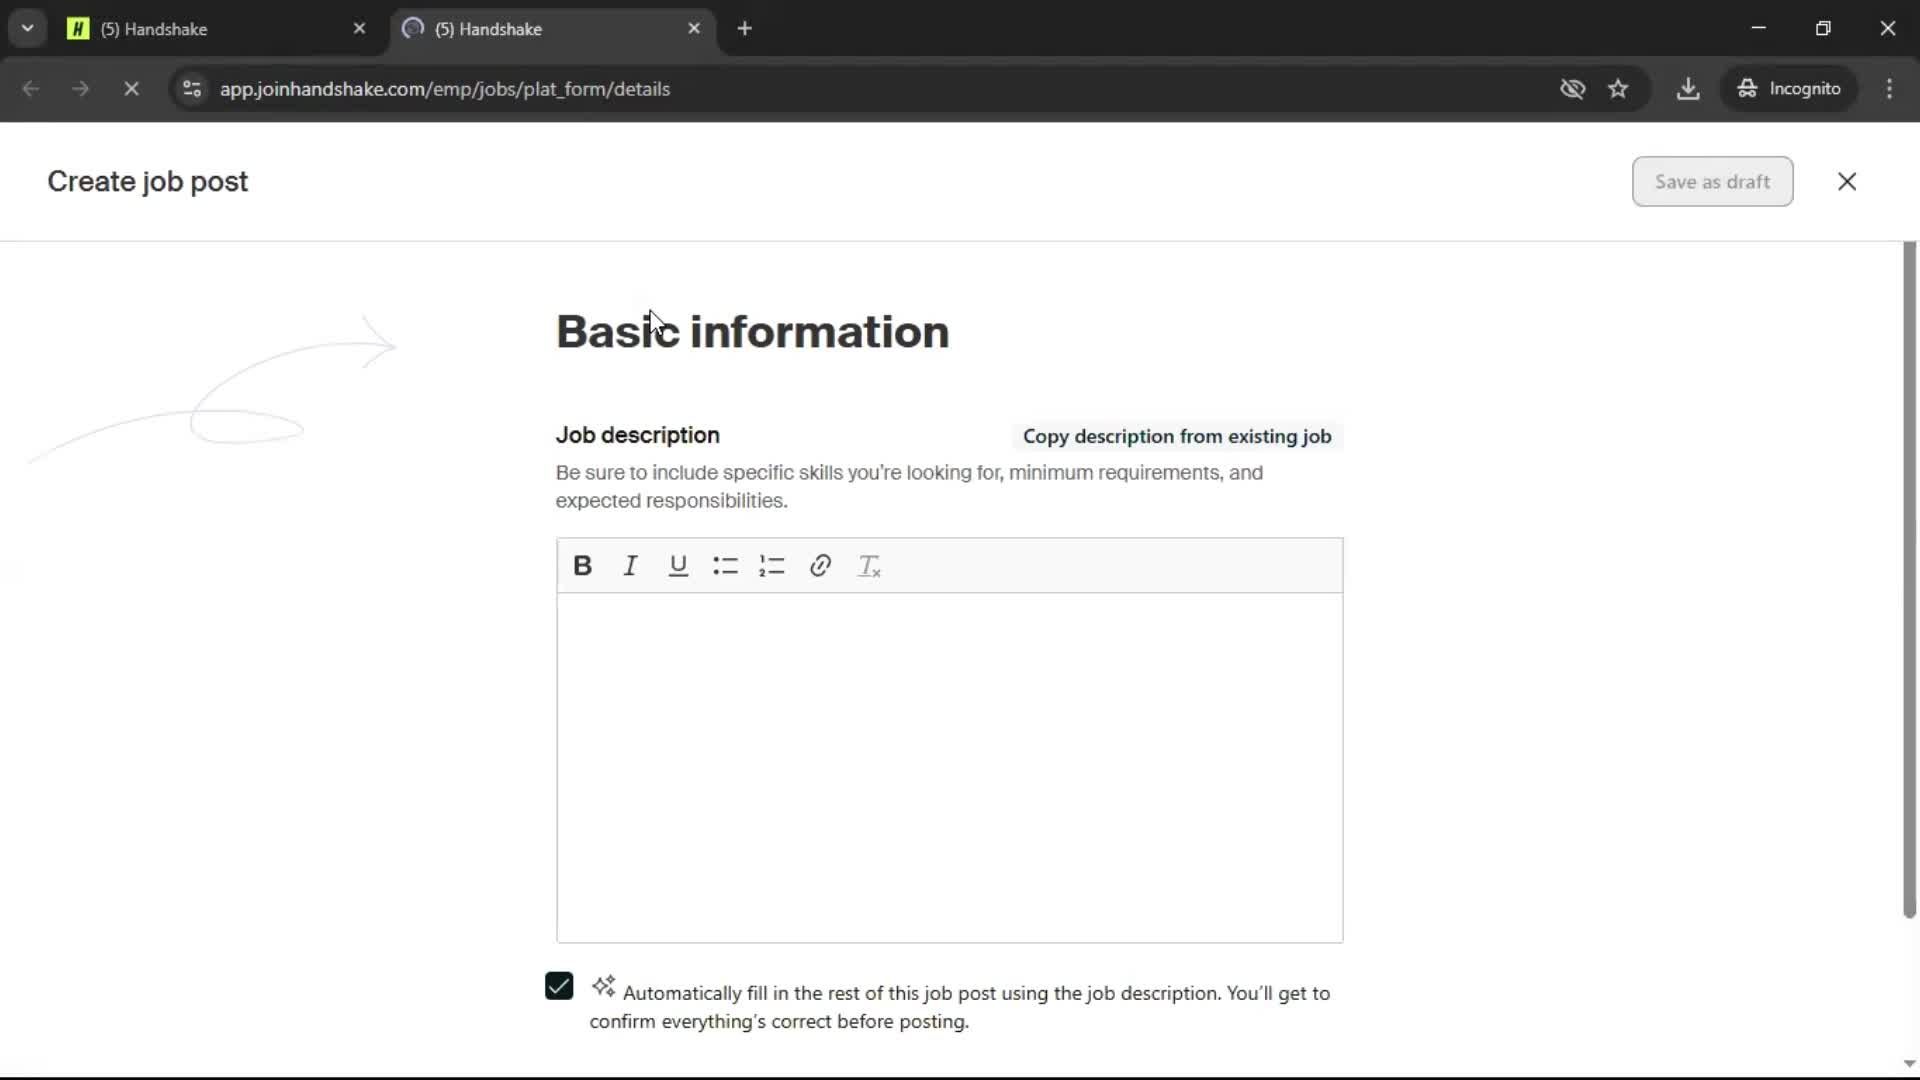This screenshot has width=1920, height=1080.
Task: Toggle bold formatting in description editor
Action: (x=582, y=566)
